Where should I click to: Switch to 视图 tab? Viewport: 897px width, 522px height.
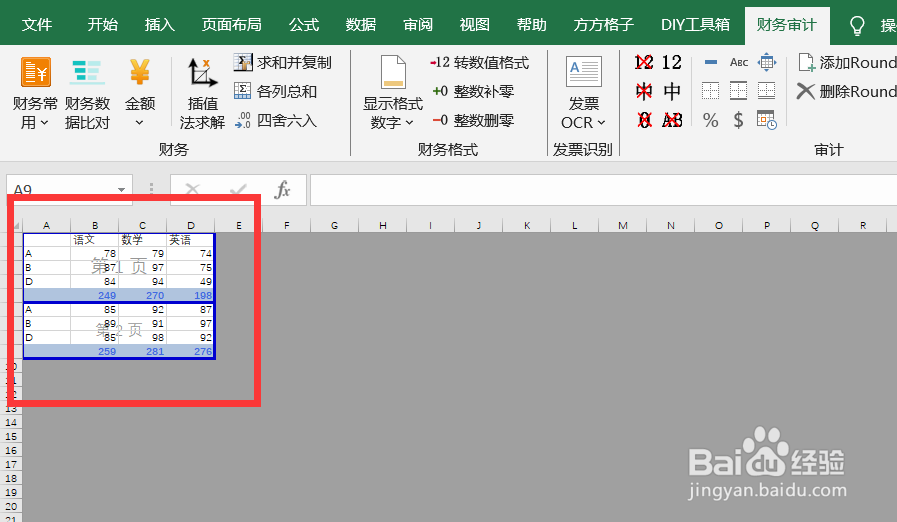pos(475,25)
